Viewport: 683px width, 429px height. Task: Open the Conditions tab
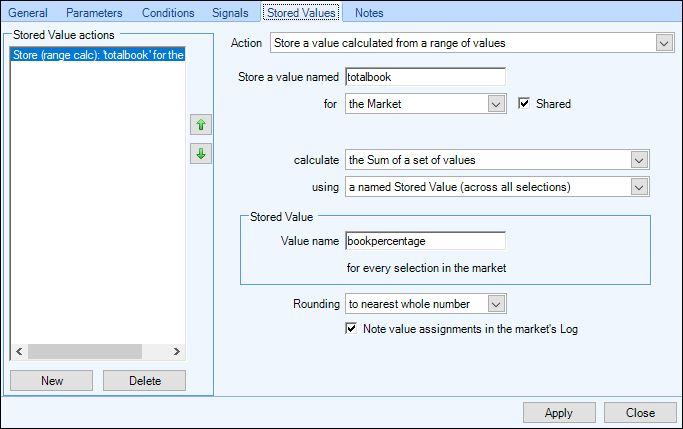168,13
